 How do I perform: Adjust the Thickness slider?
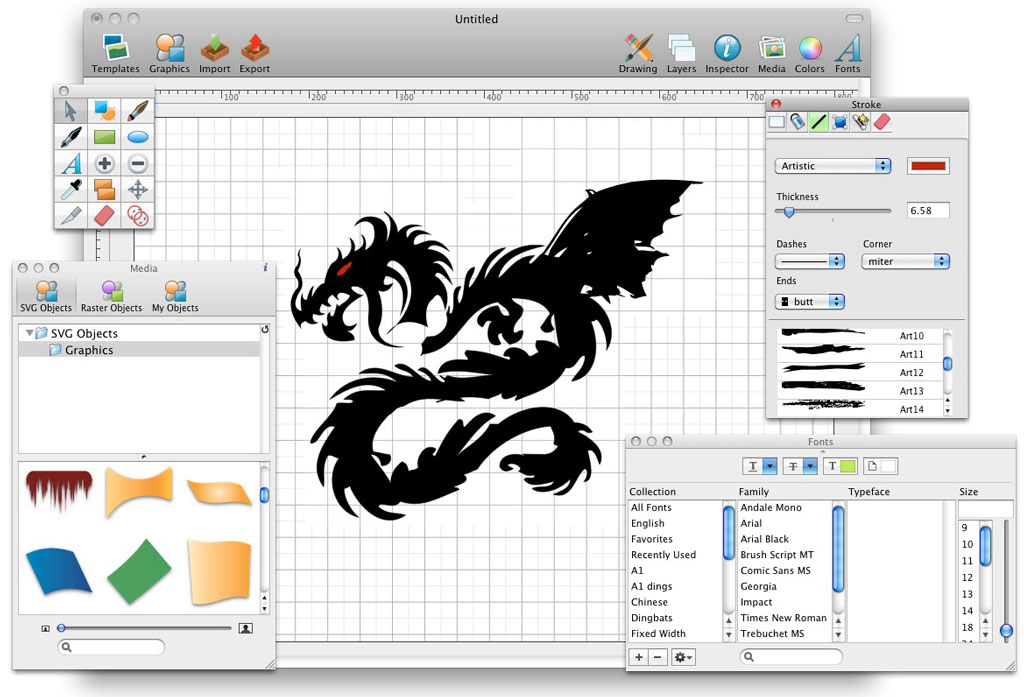tap(789, 212)
